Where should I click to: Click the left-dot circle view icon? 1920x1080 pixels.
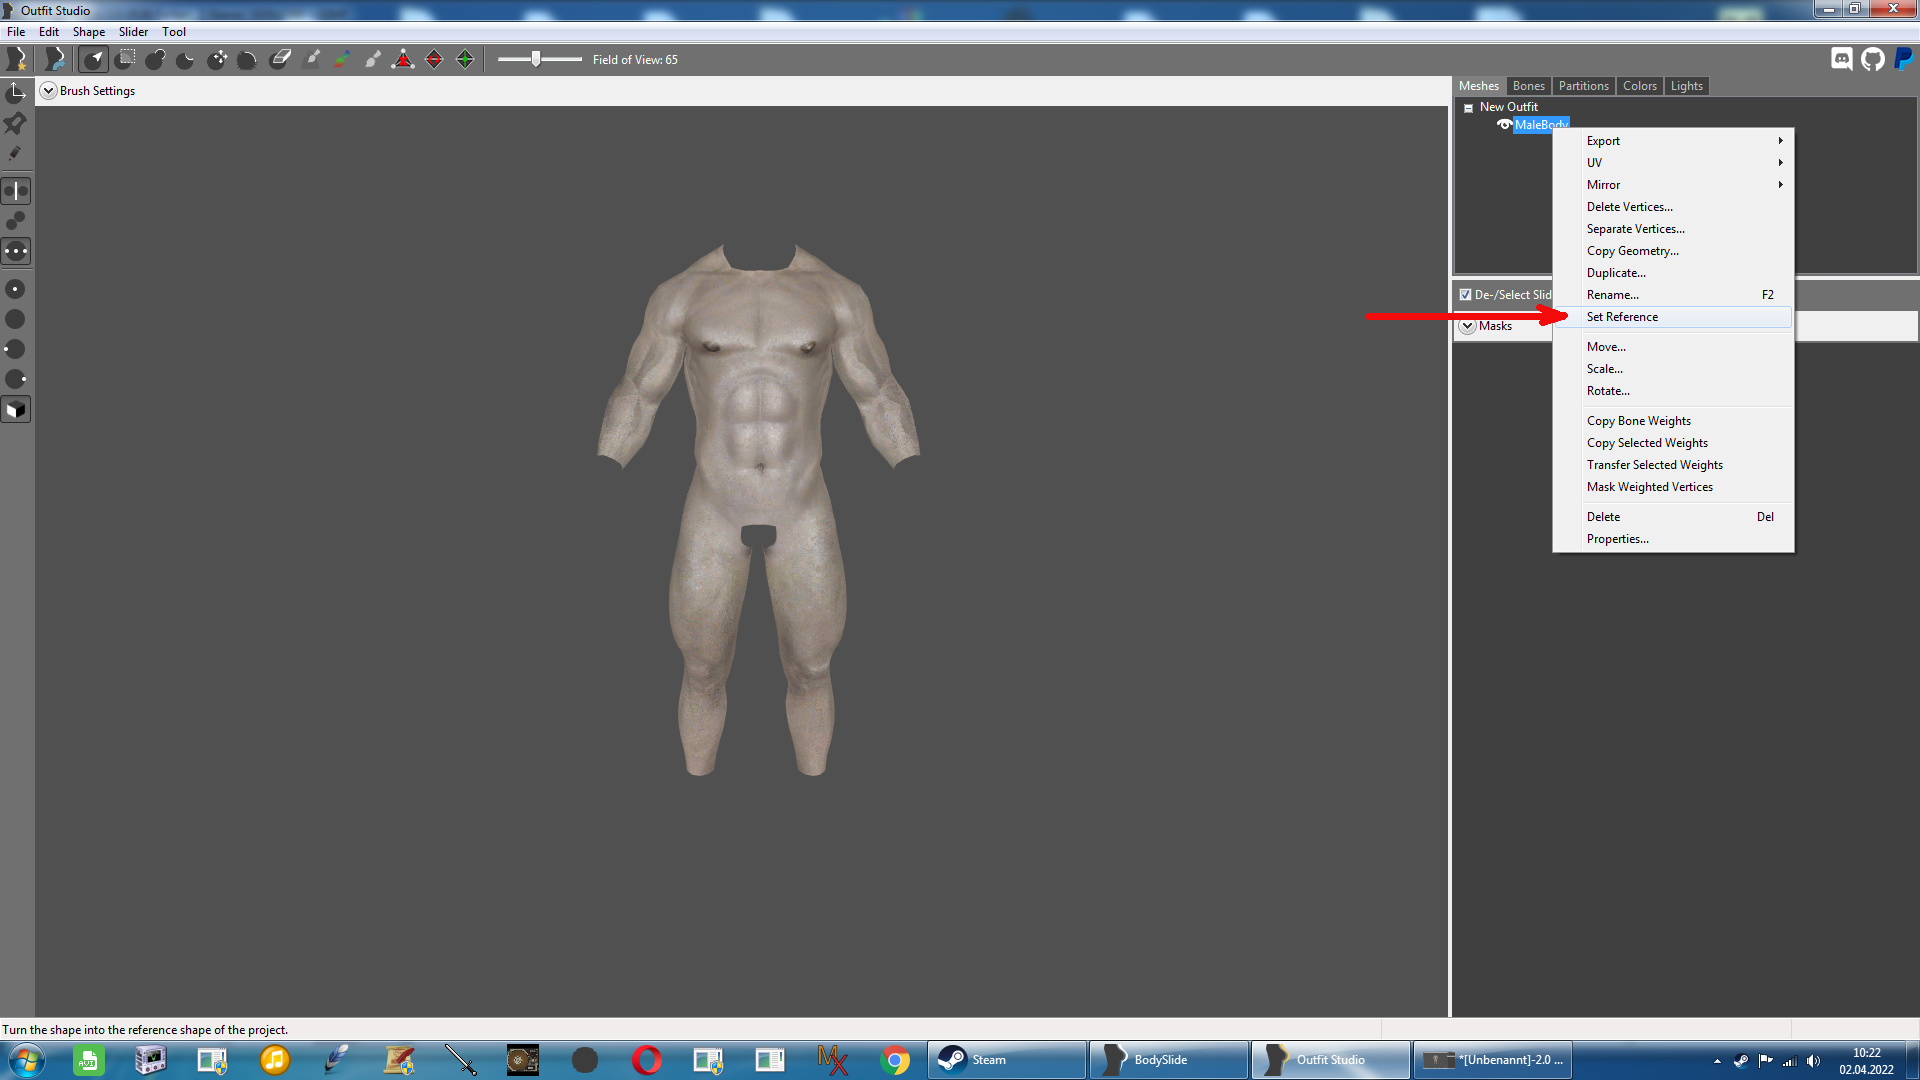tap(16, 349)
